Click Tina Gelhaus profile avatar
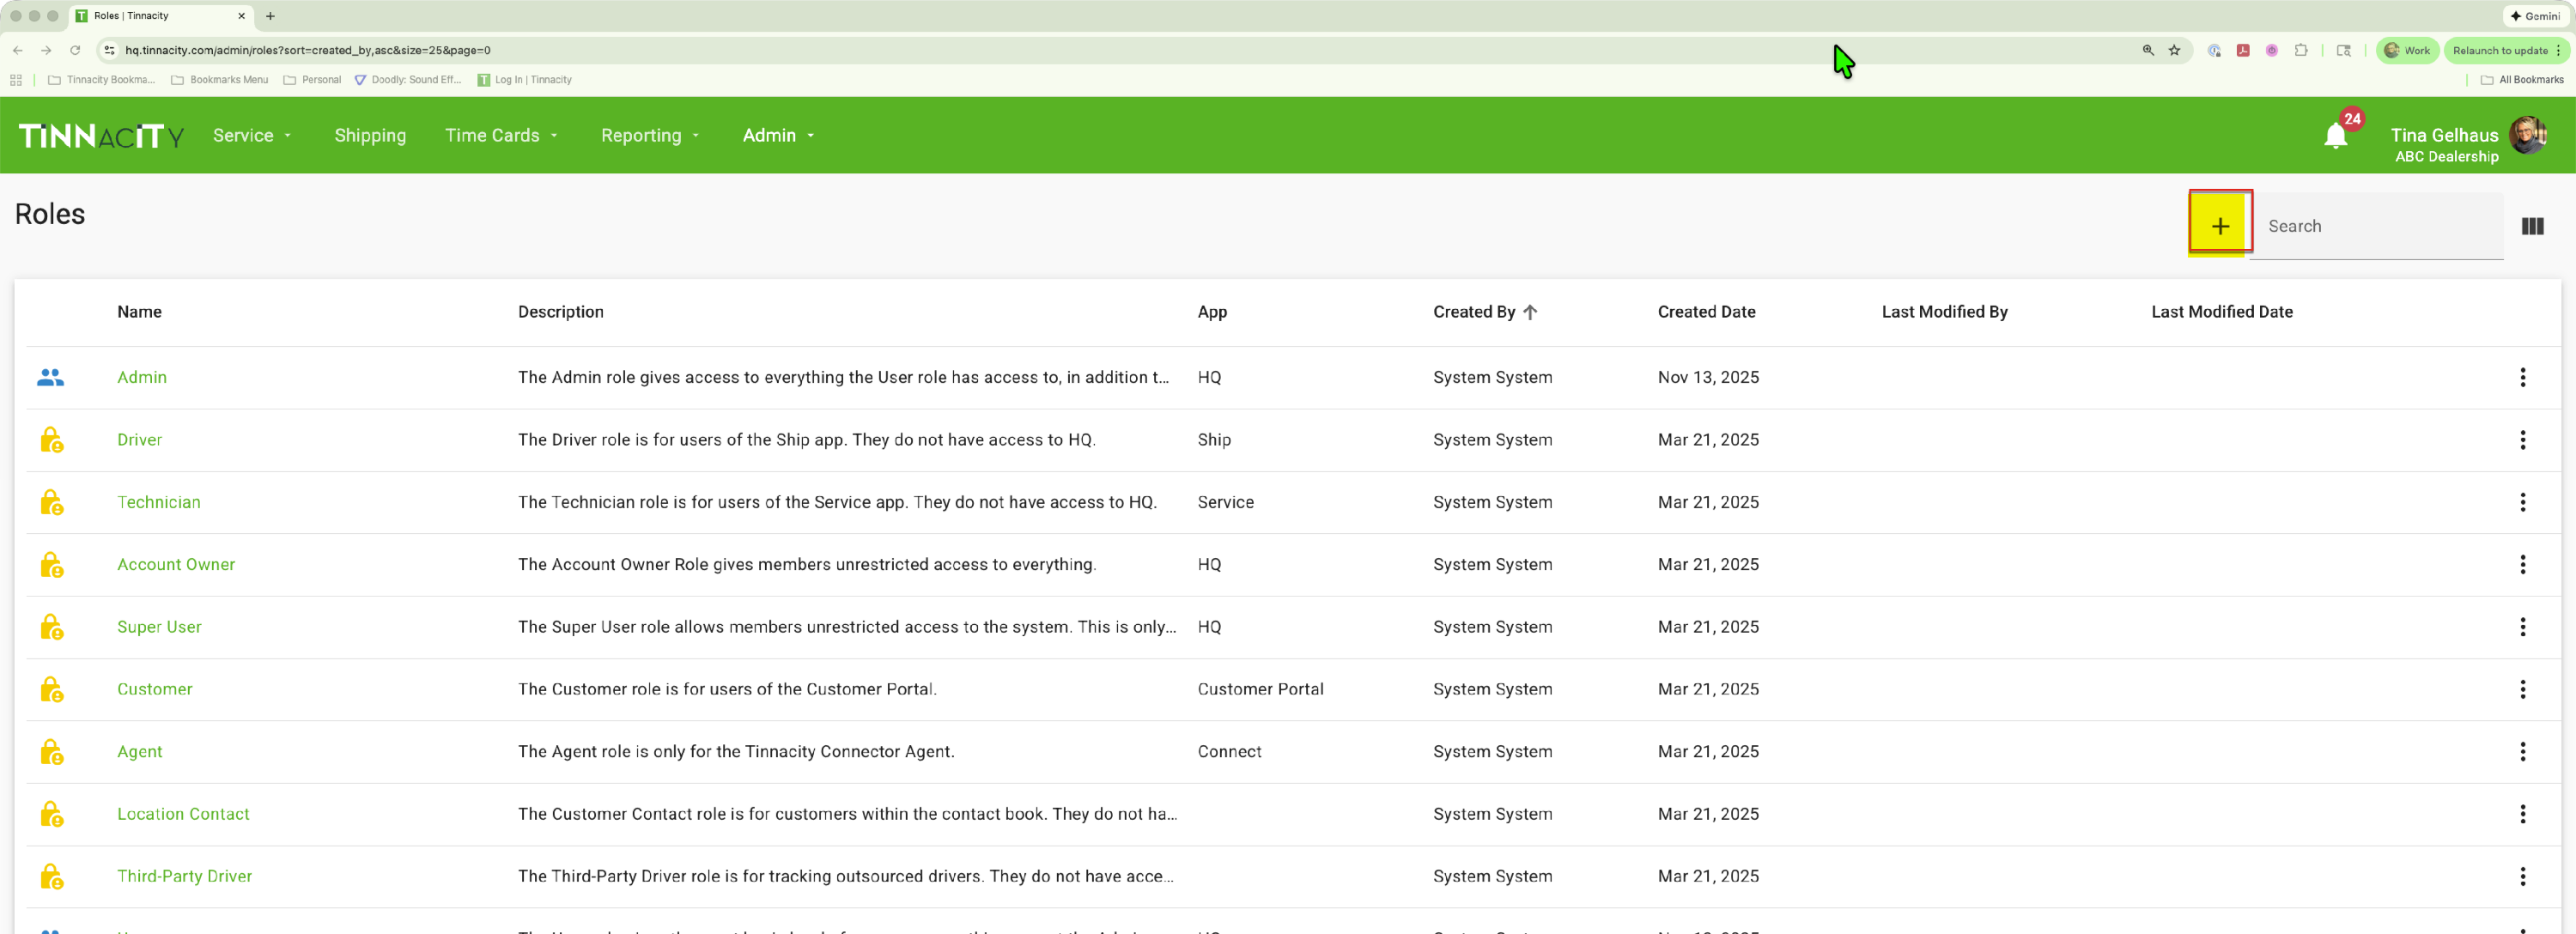The height and width of the screenshot is (934, 2576). [x=2528, y=135]
